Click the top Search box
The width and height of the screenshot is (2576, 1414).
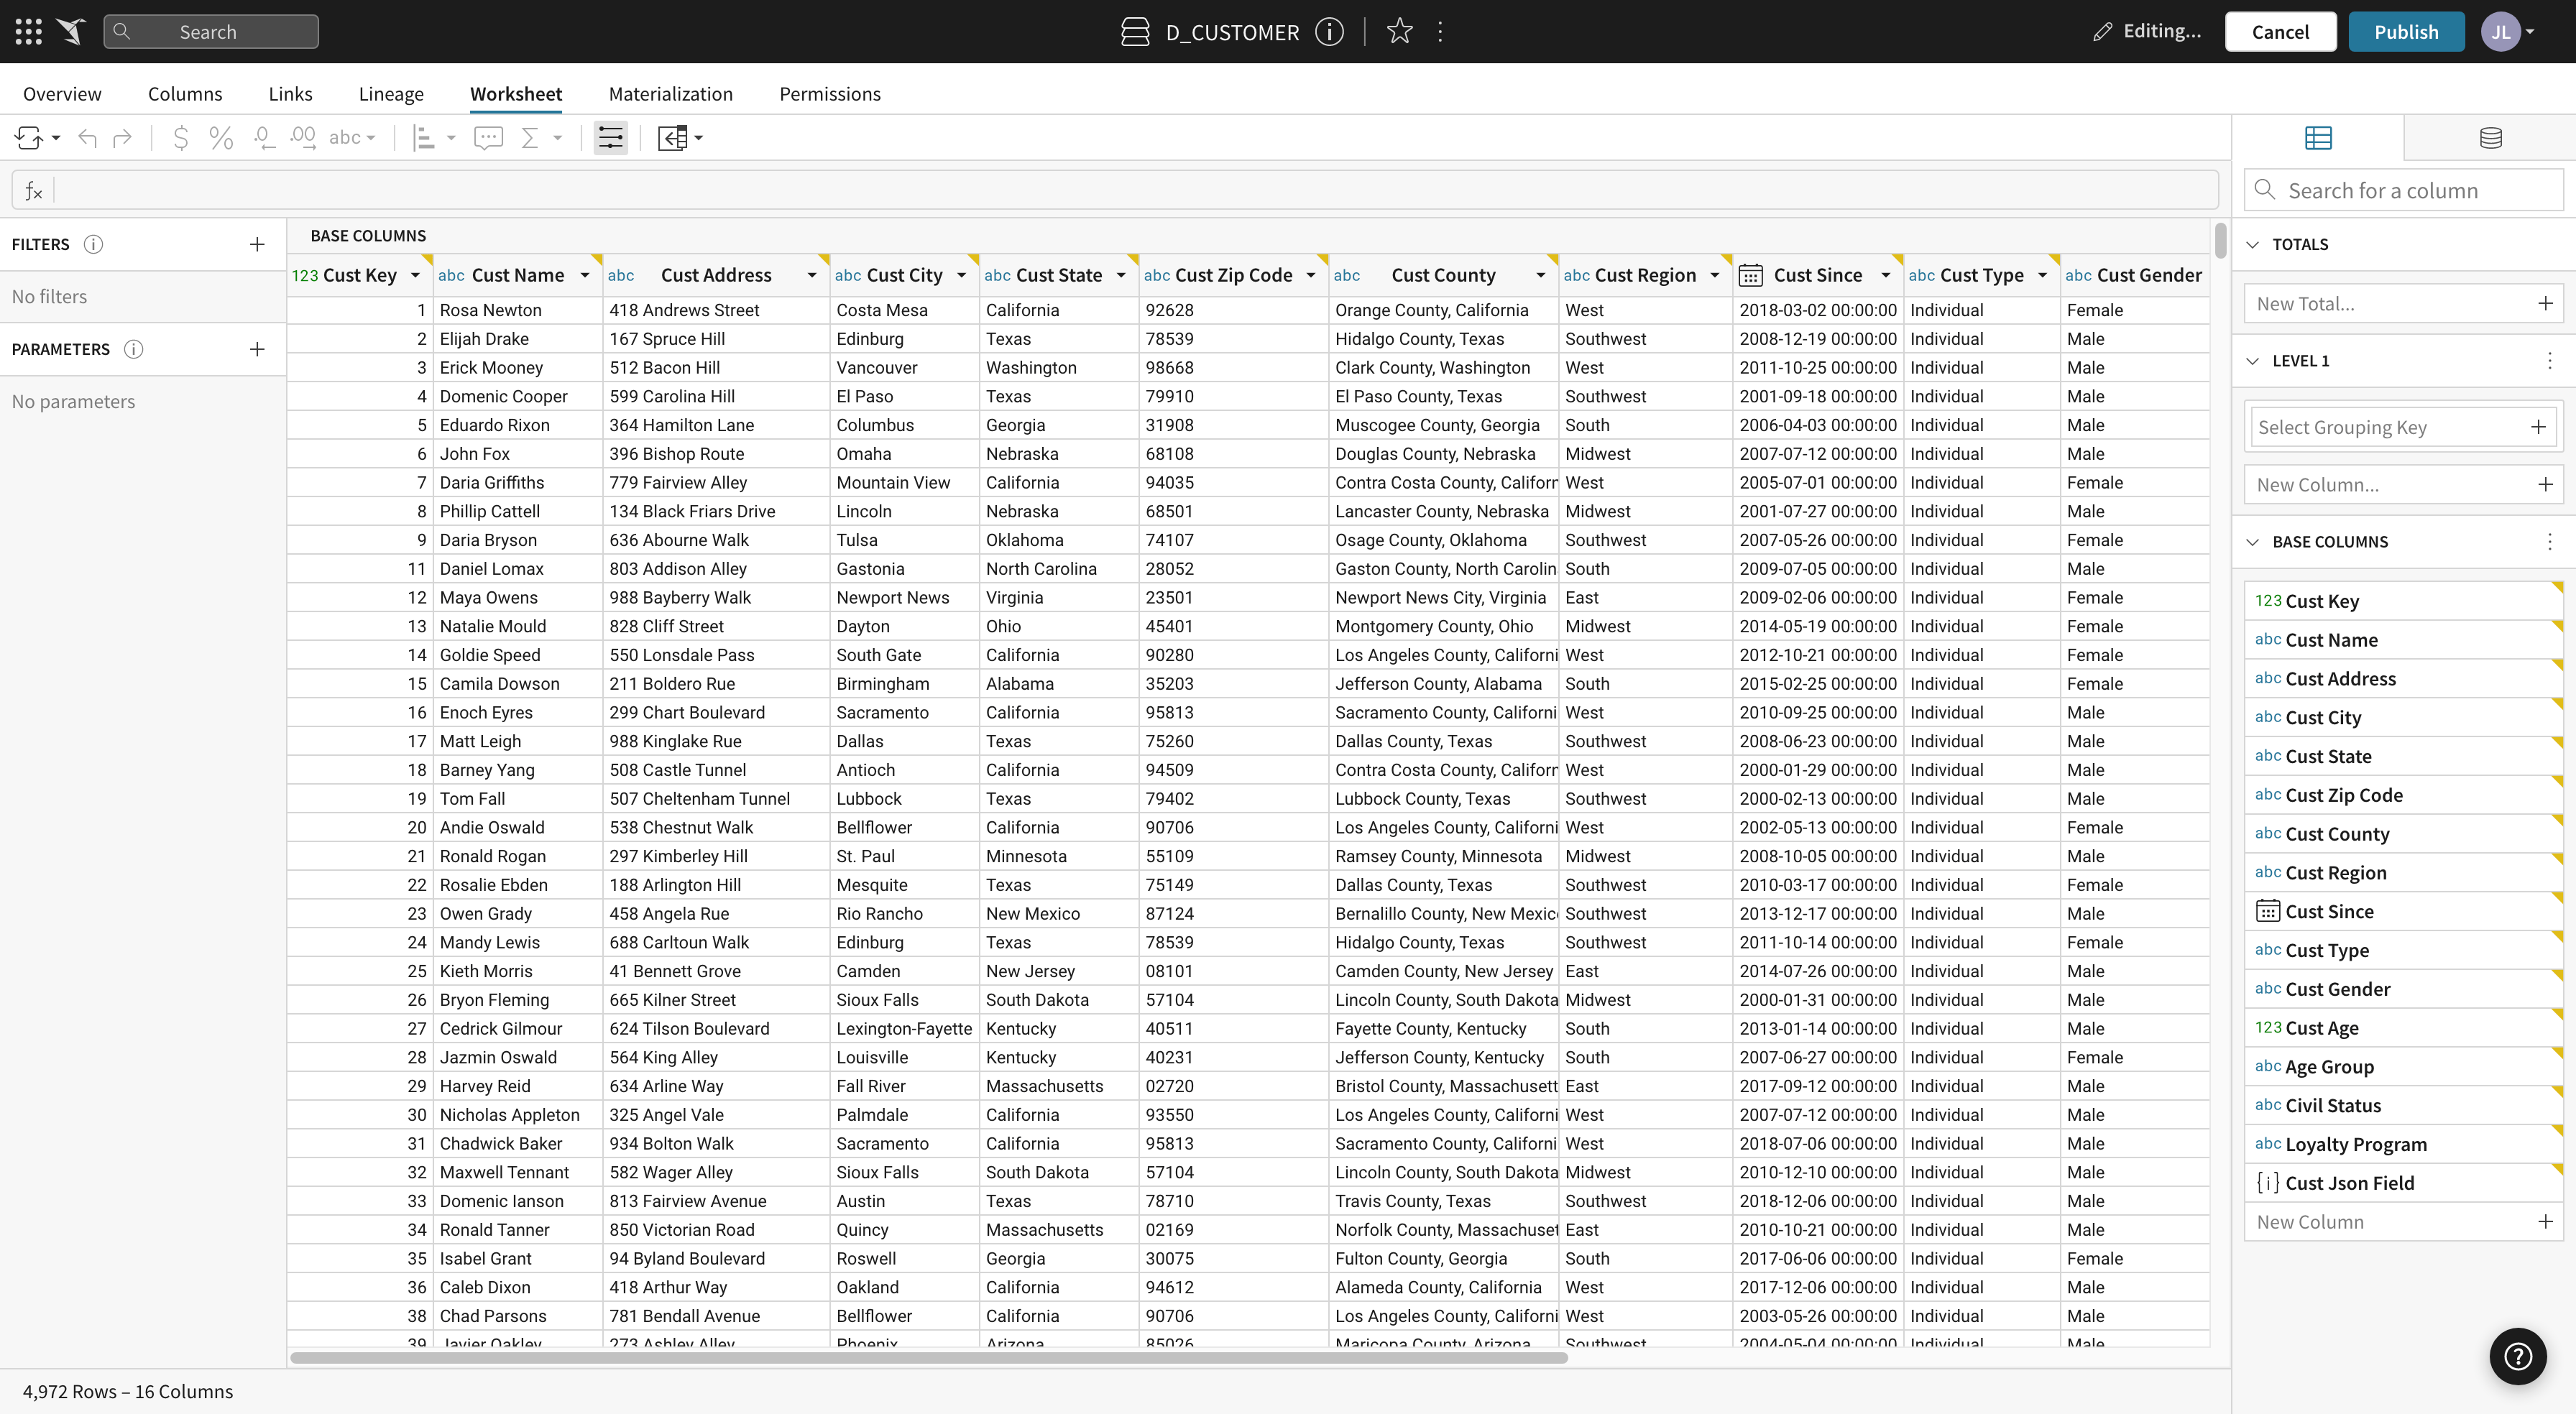(211, 32)
